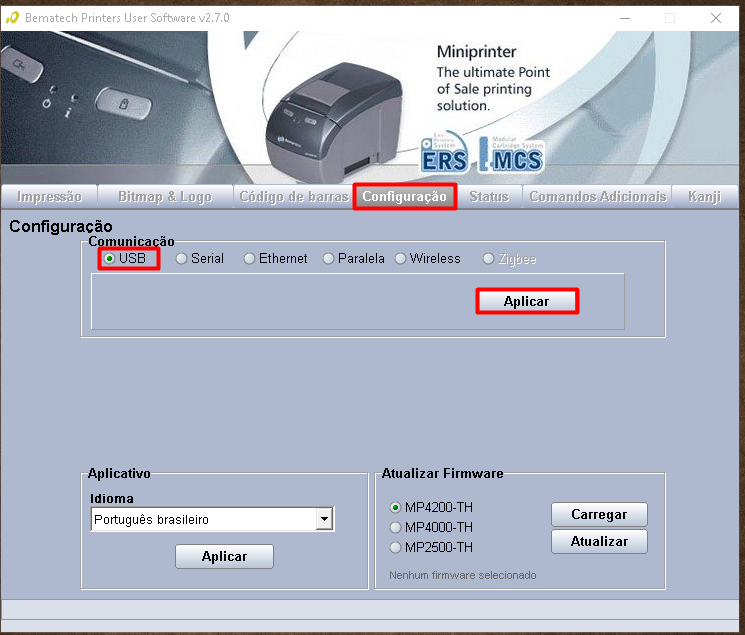Click the MCS logo in banner
The image size is (745, 635).
pyautogui.click(x=511, y=154)
